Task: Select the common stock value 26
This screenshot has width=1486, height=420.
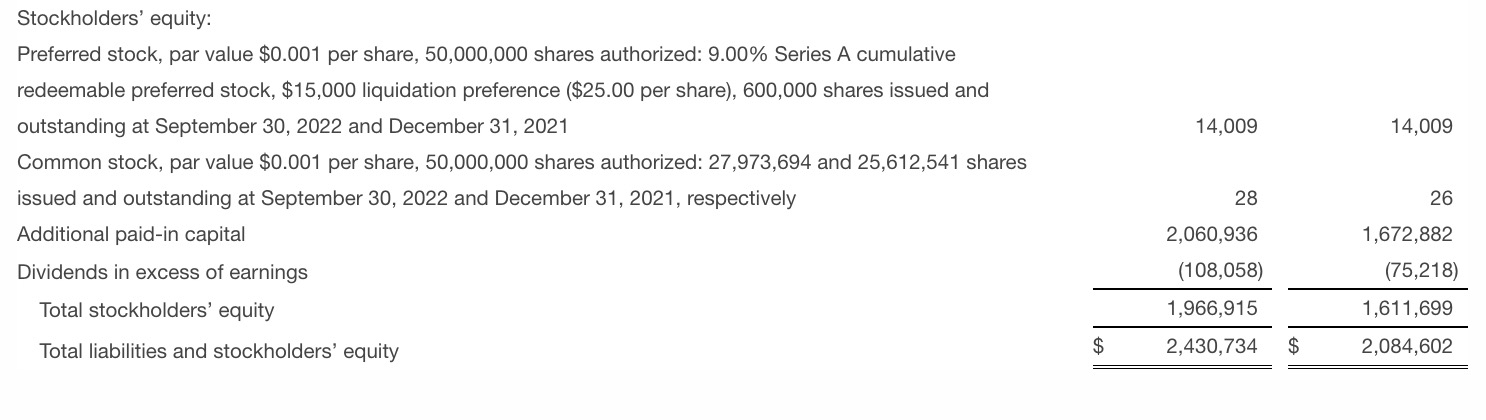Action: 1441,198
